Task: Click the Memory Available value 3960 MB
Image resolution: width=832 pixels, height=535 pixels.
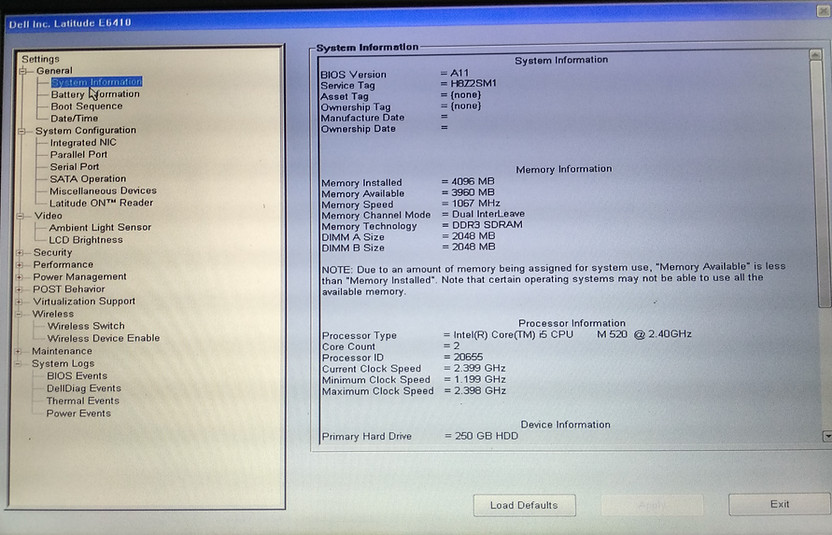Action: [x=473, y=192]
